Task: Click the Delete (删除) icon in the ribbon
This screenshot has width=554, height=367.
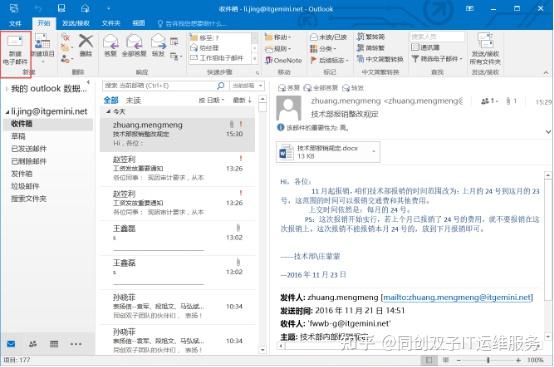Action: [x=86, y=45]
